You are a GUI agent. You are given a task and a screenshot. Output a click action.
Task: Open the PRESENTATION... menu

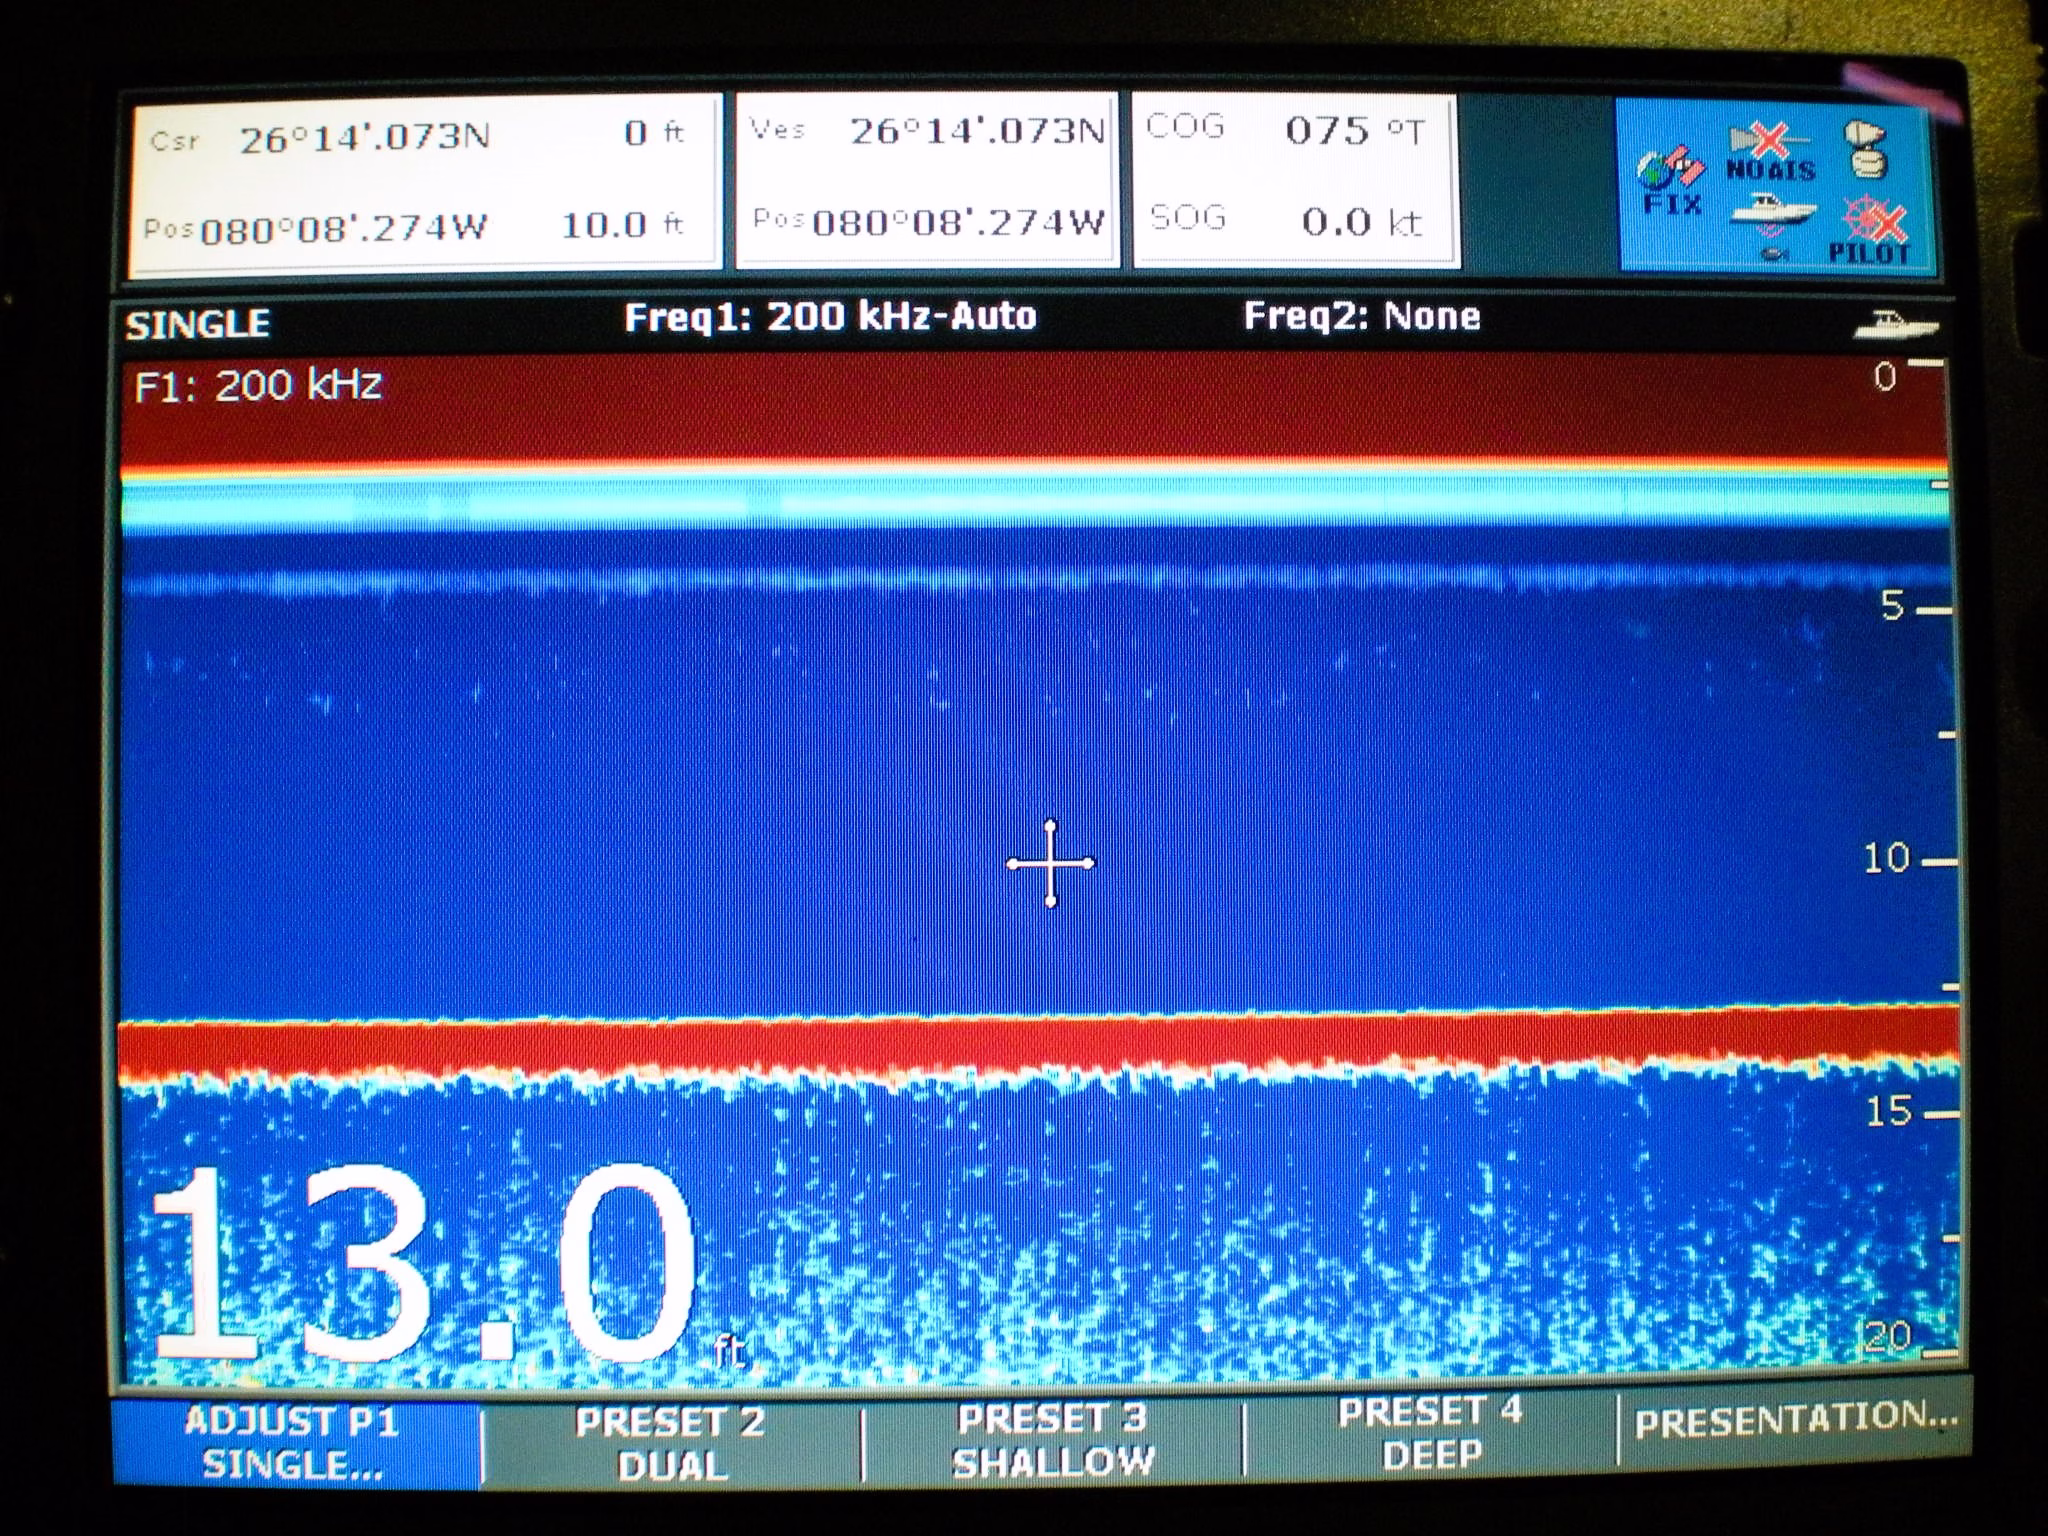[x=1794, y=1420]
